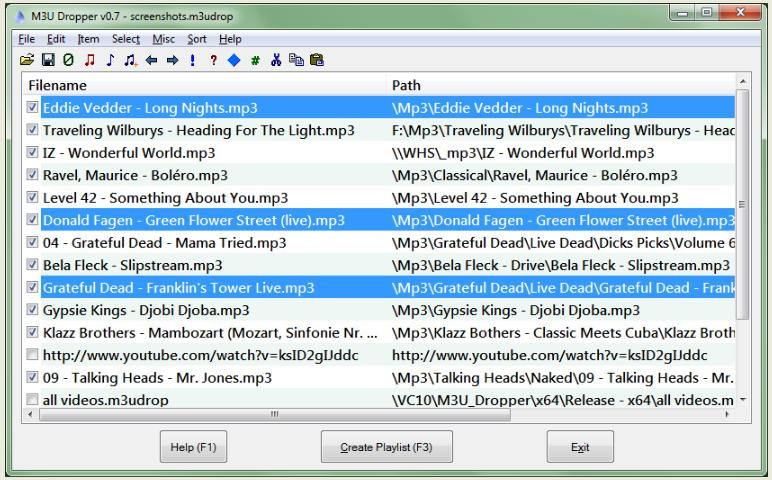
Task: Click the scissors cut icon
Action: (x=276, y=60)
